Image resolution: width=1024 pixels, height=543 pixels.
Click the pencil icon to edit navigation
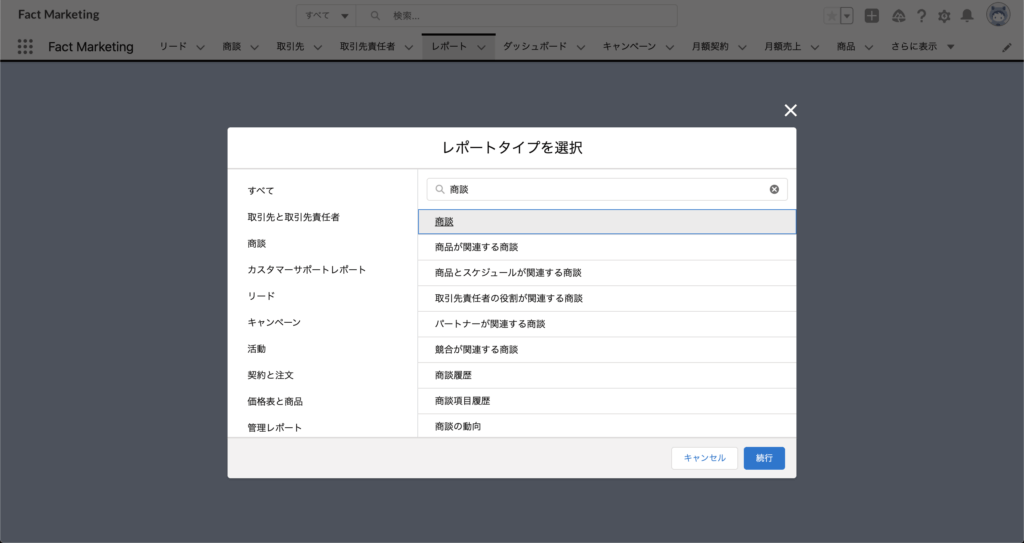pos(1006,47)
